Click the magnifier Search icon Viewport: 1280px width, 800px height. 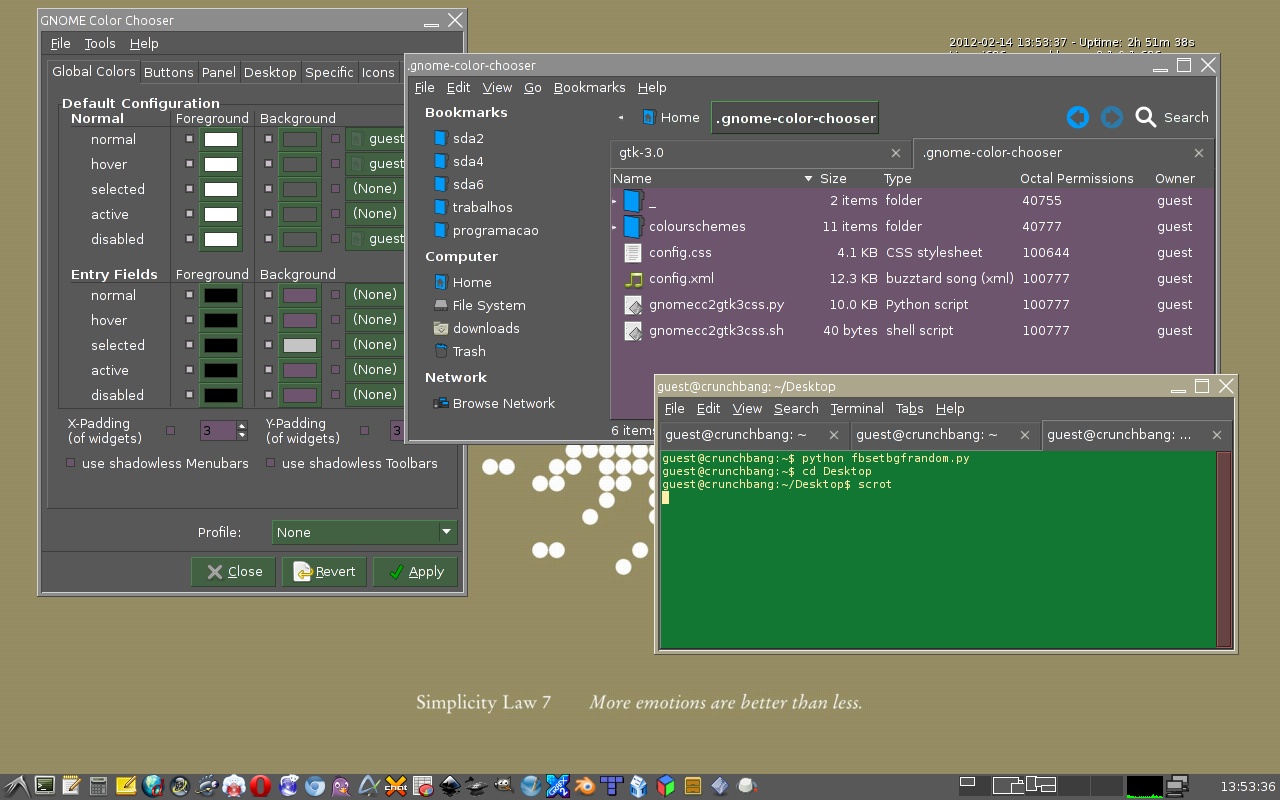coord(1146,117)
